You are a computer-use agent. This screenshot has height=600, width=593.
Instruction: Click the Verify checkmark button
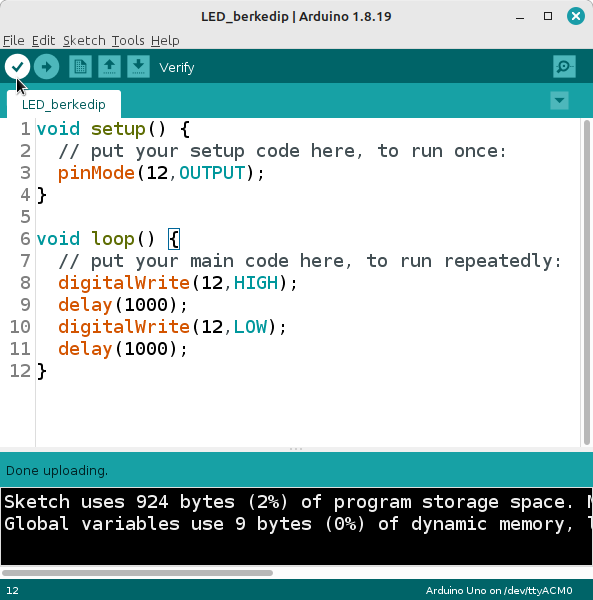pos(18,67)
